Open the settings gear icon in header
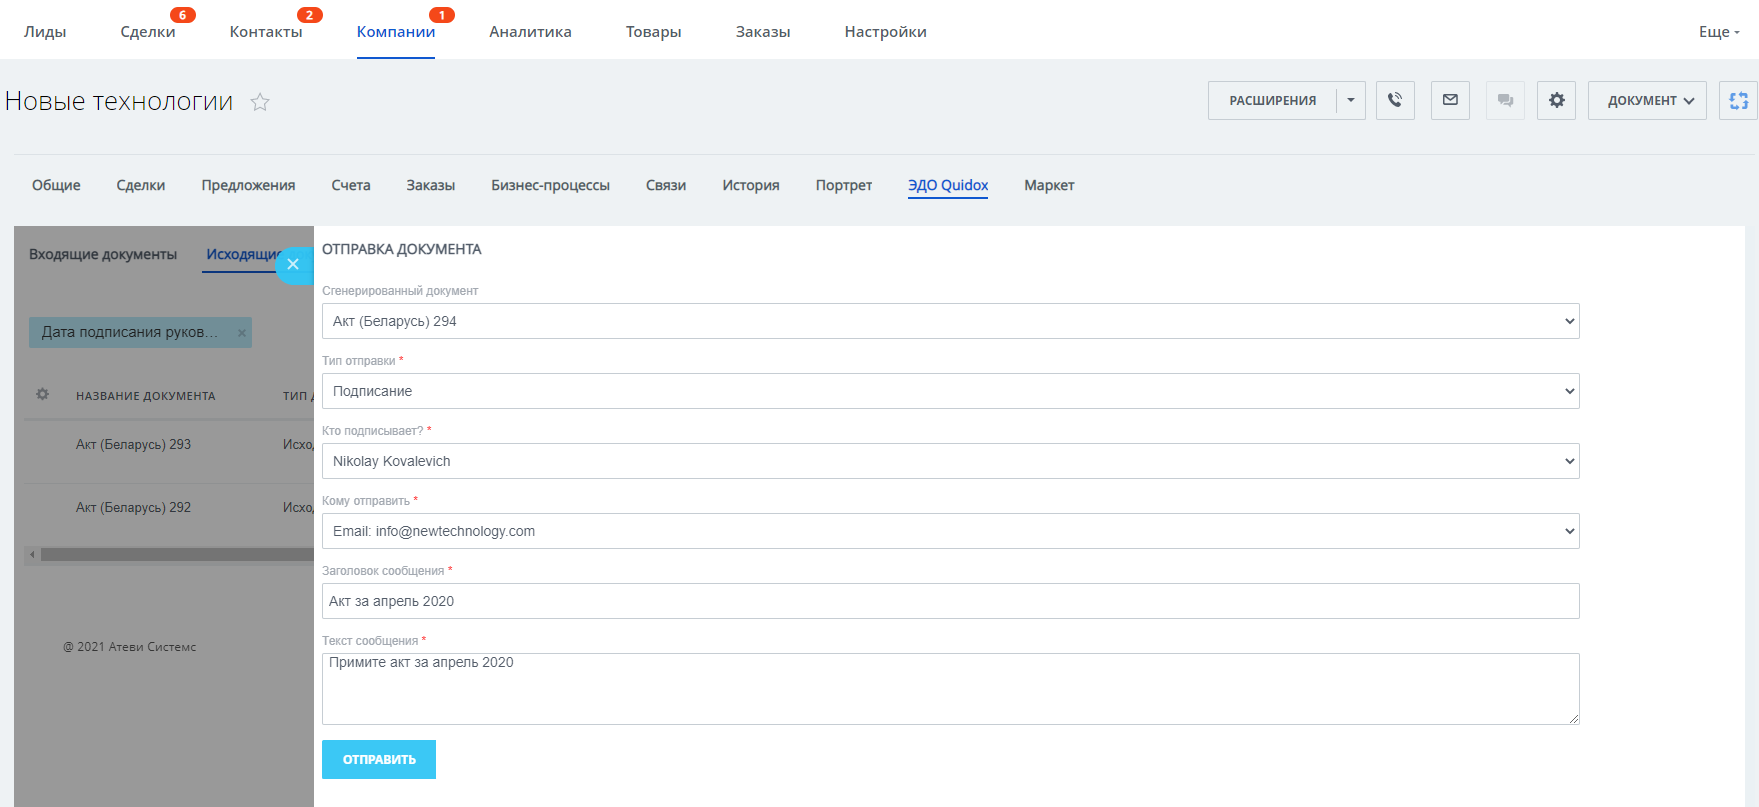 pos(1557,100)
